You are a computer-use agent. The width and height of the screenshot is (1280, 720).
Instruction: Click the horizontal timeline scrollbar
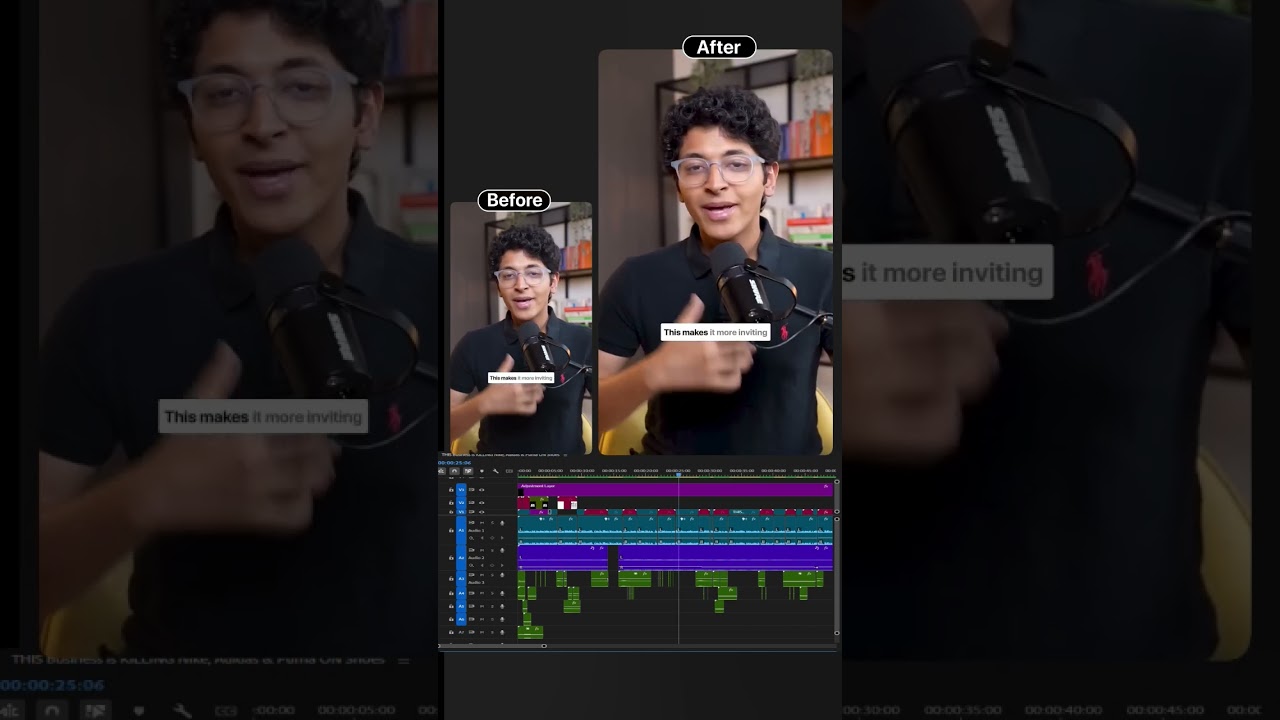click(492, 645)
